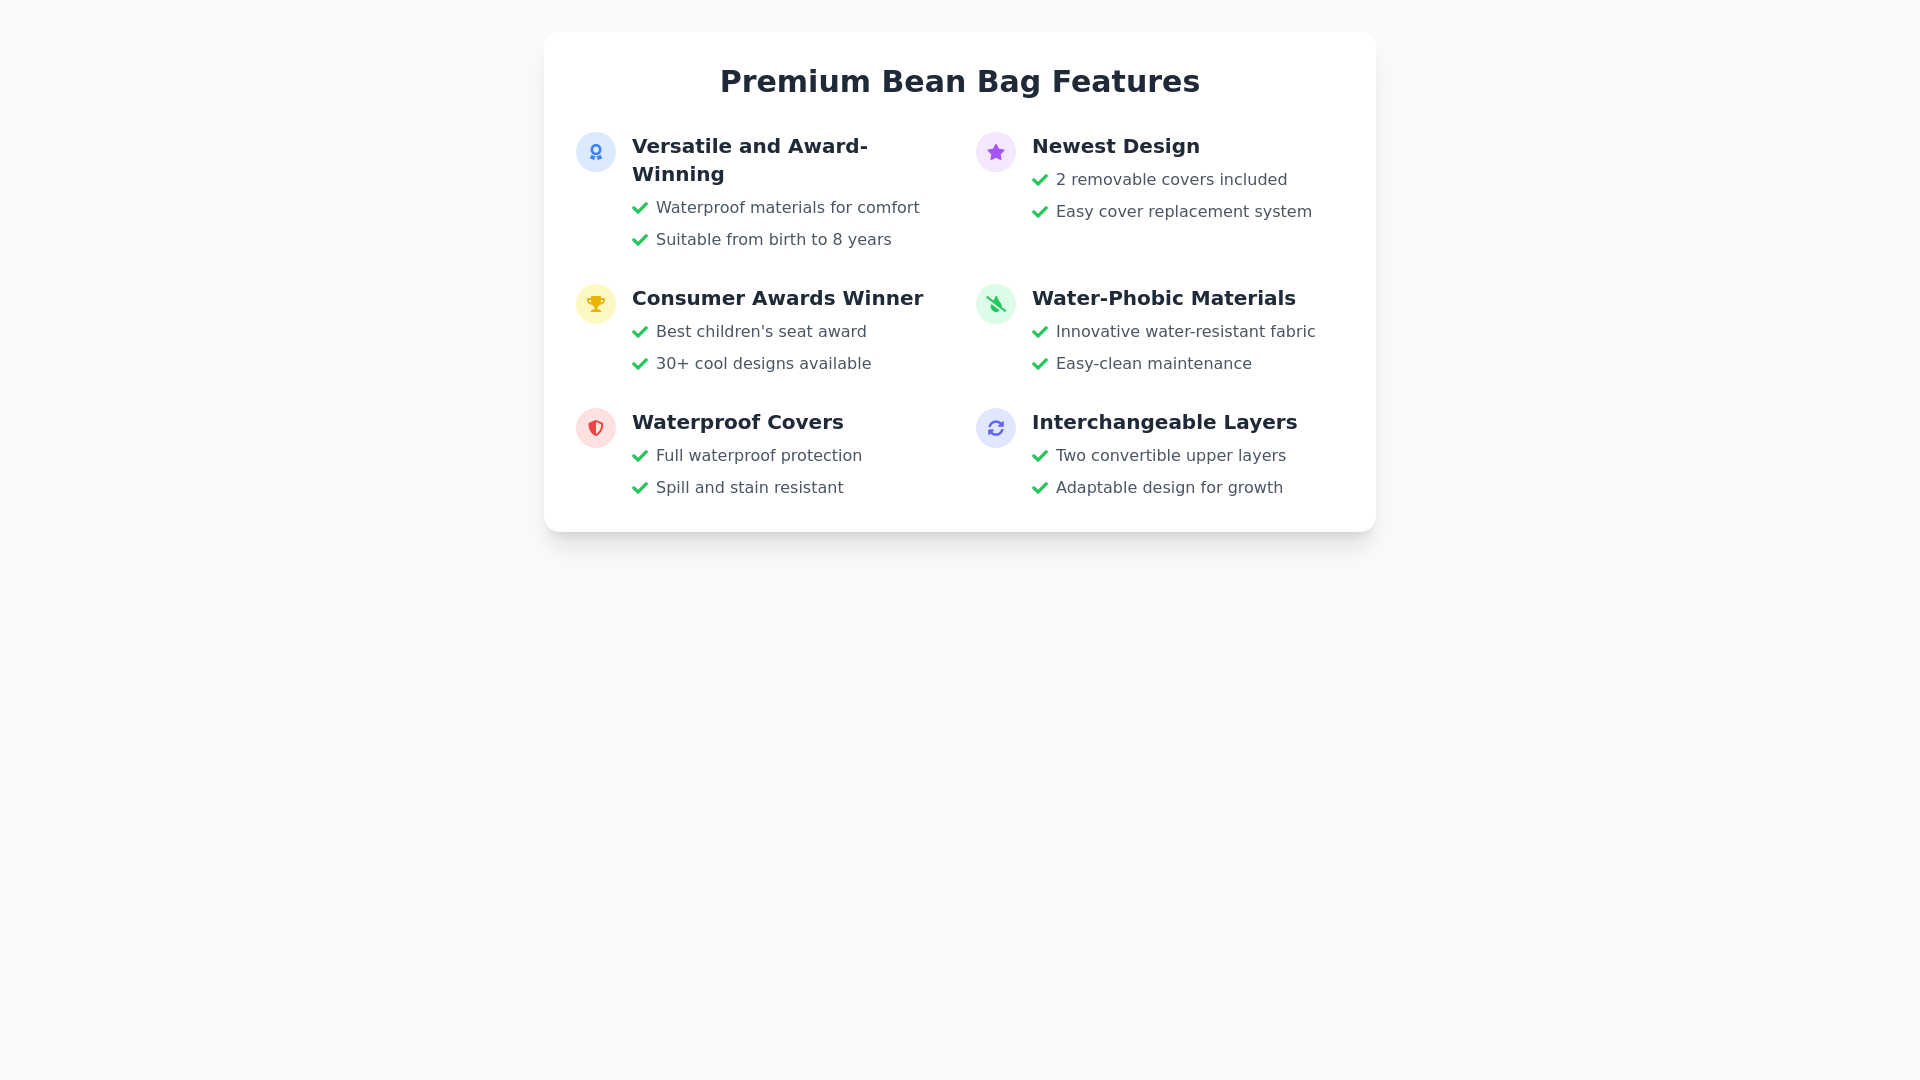Expand the Water-Phobic Materials section
Screen dimensions: 1920x1080
[x=1163, y=298]
